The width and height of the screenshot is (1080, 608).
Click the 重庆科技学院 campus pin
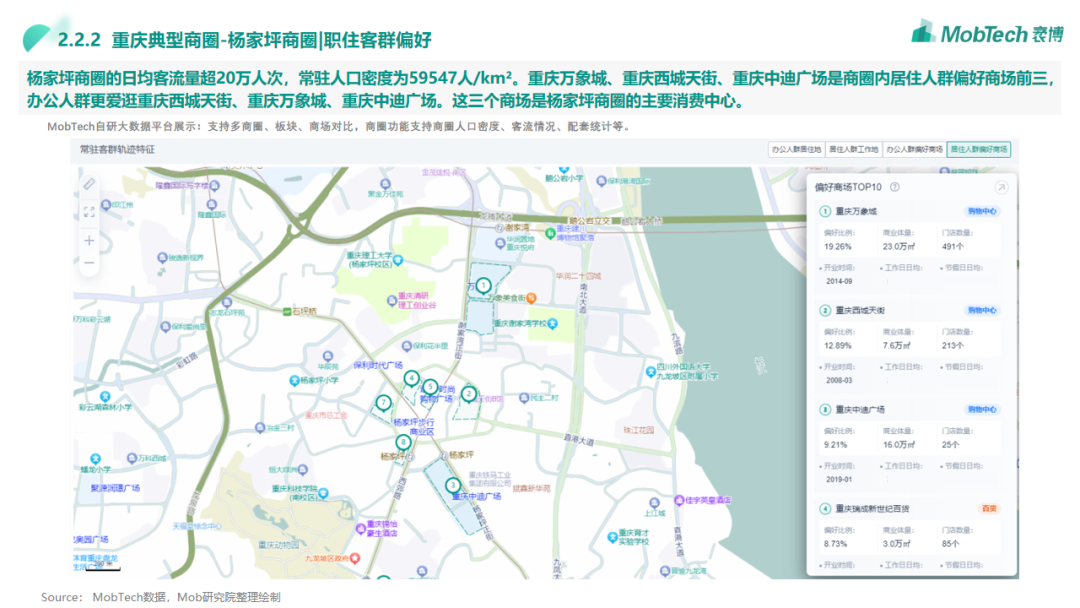[323, 493]
